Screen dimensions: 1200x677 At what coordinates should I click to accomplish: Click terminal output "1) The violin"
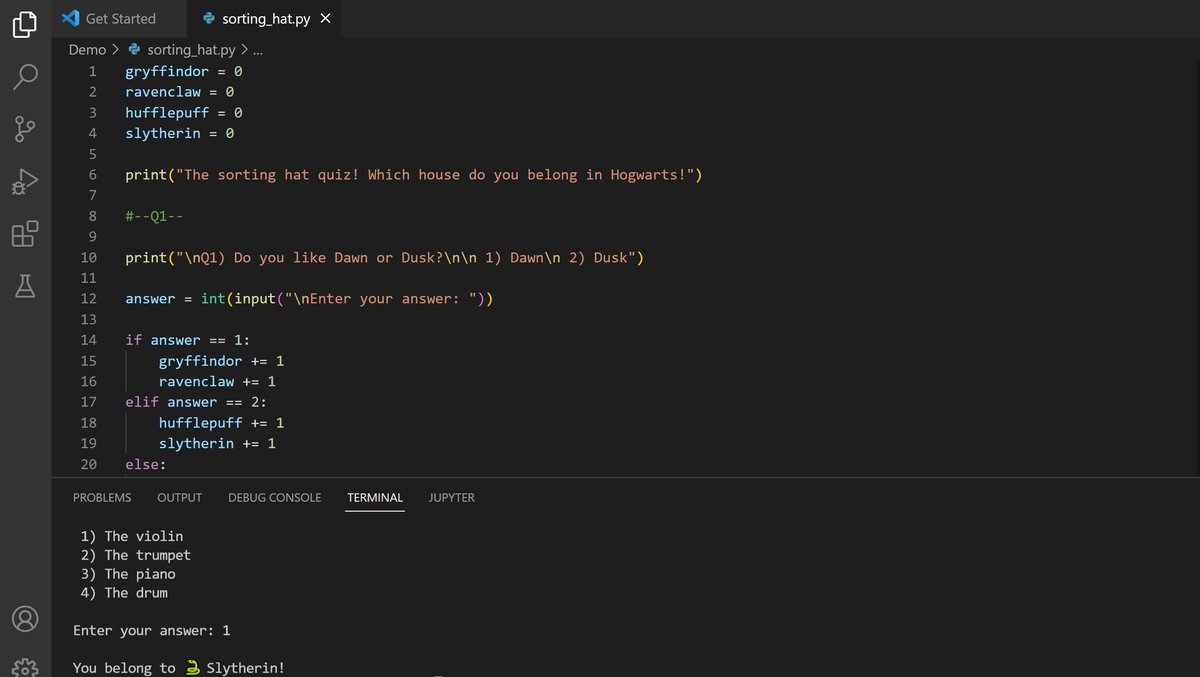coord(132,536)
